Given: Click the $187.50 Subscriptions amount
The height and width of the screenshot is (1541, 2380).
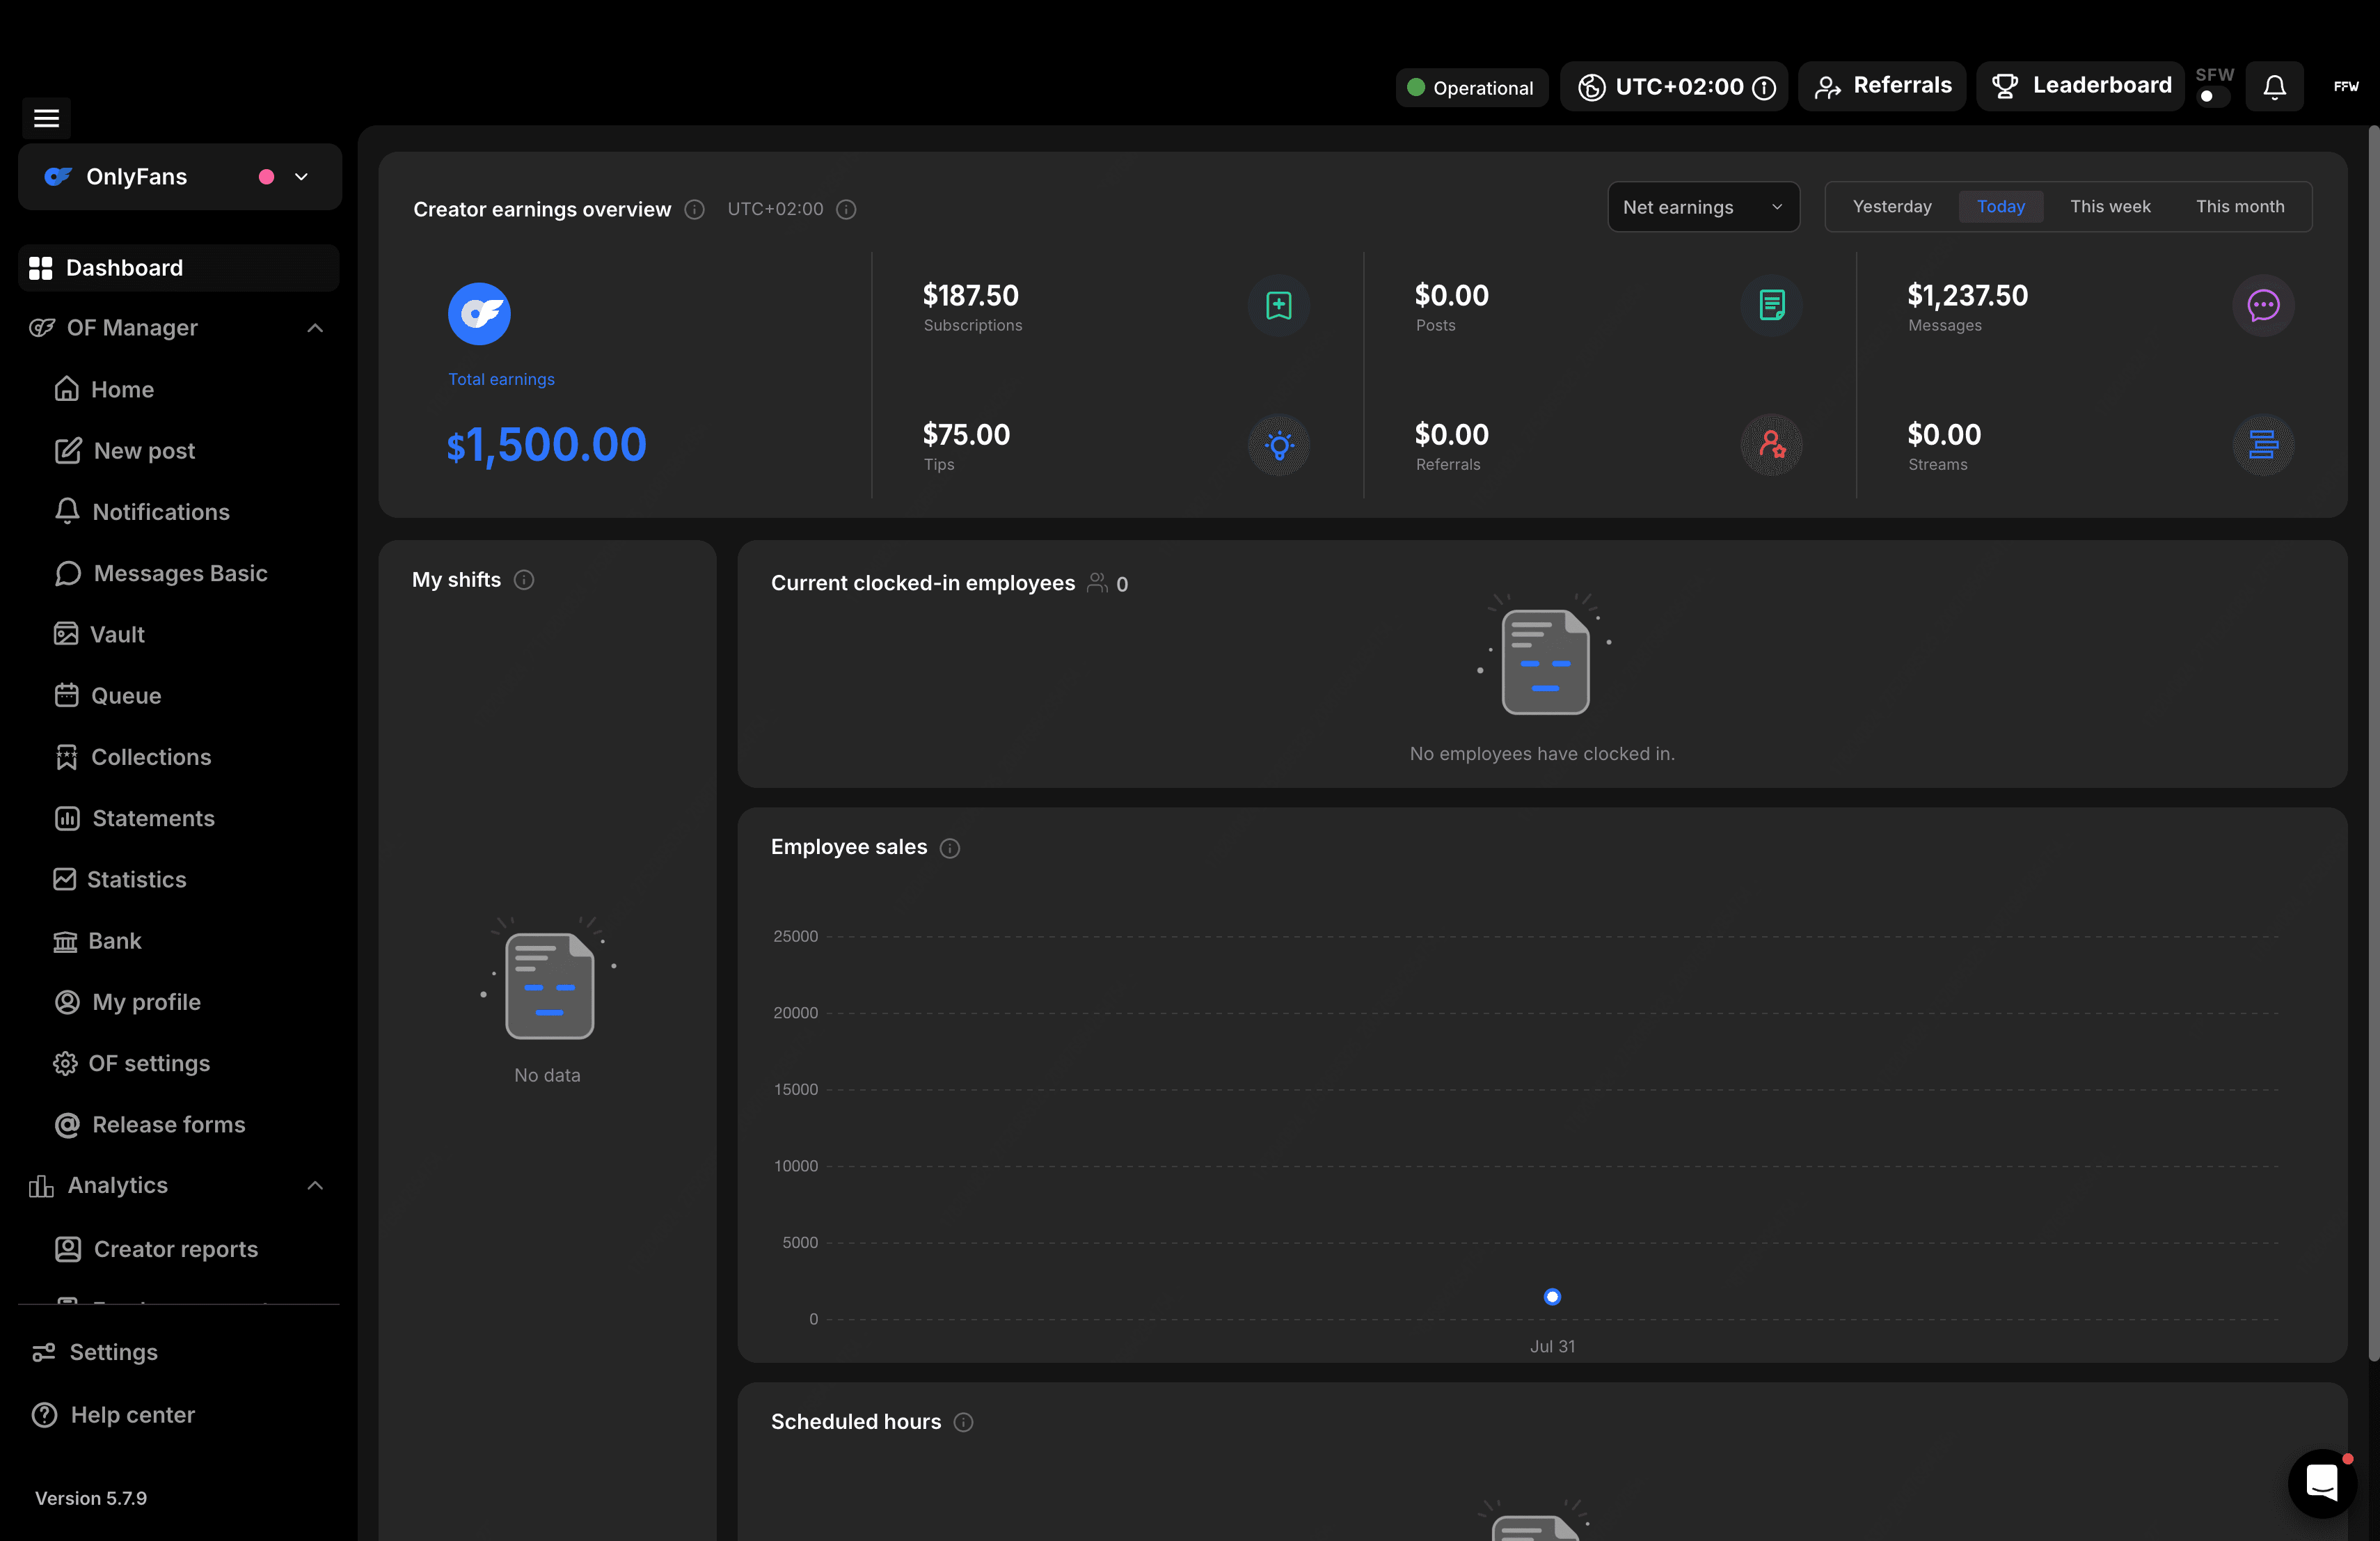Looking at the screenshot, I should tap(970, 295).
